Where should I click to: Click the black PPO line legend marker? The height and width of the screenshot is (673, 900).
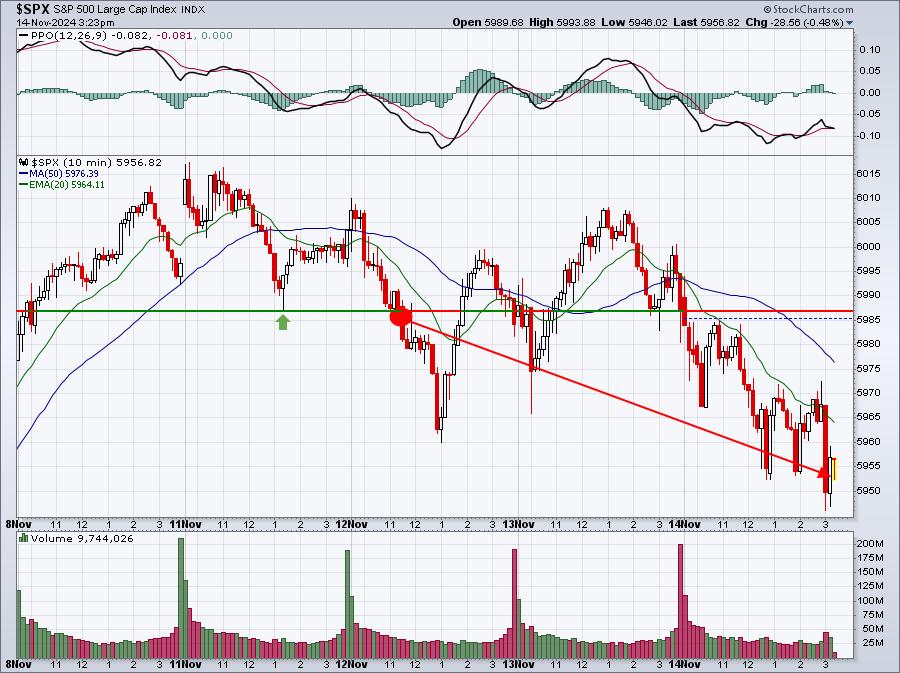[x=24, y=36]
